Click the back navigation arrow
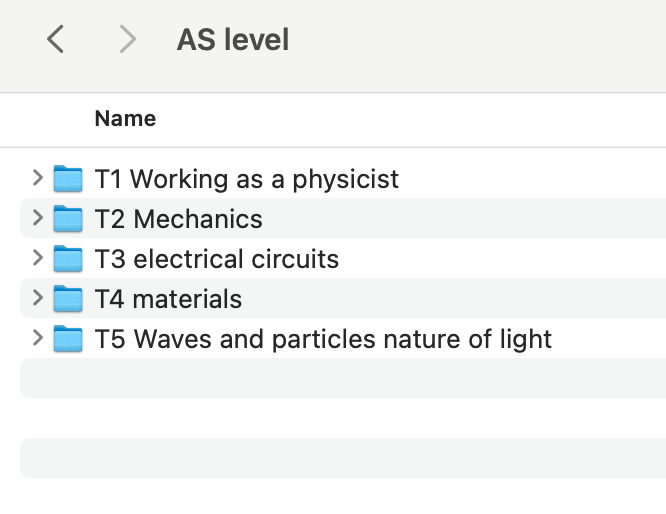 pos(56,40)
